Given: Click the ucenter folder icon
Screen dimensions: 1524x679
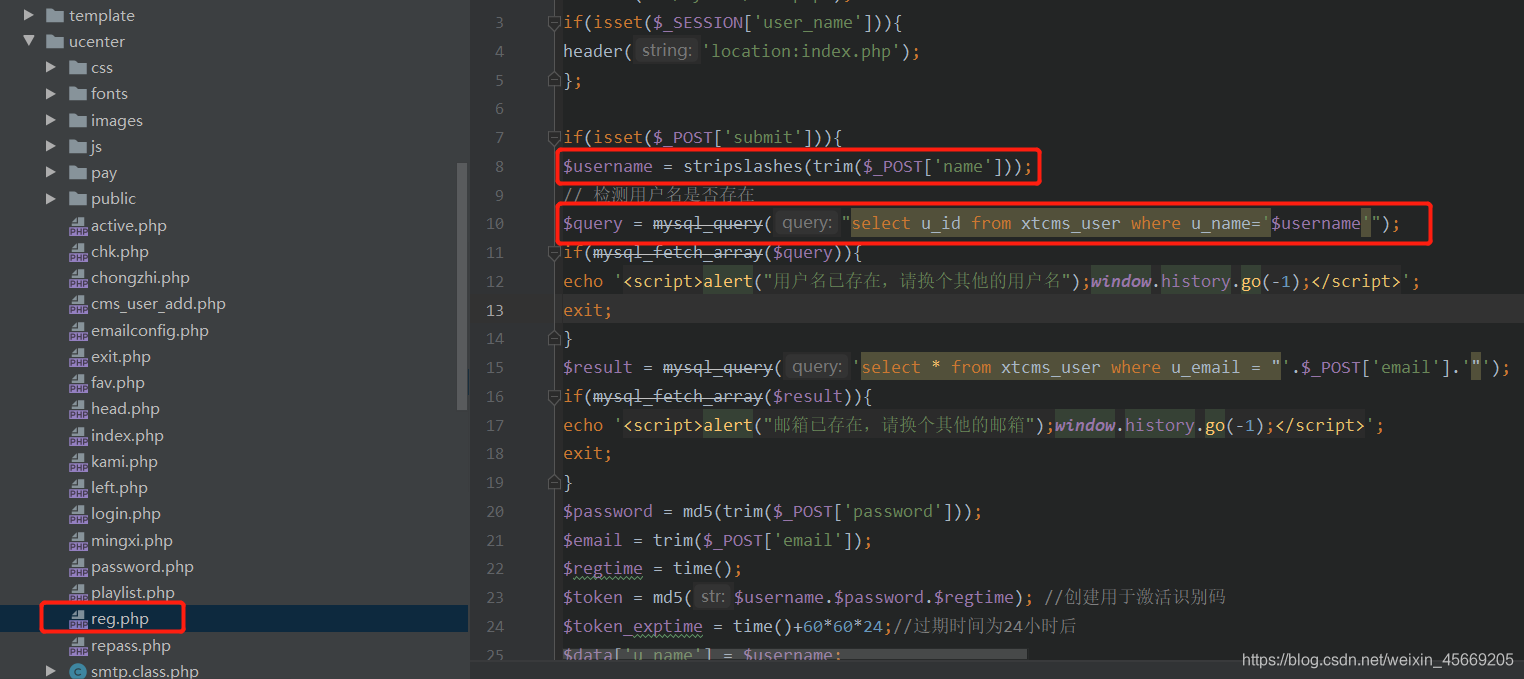Looking at the screenshot, I should 55,42.
